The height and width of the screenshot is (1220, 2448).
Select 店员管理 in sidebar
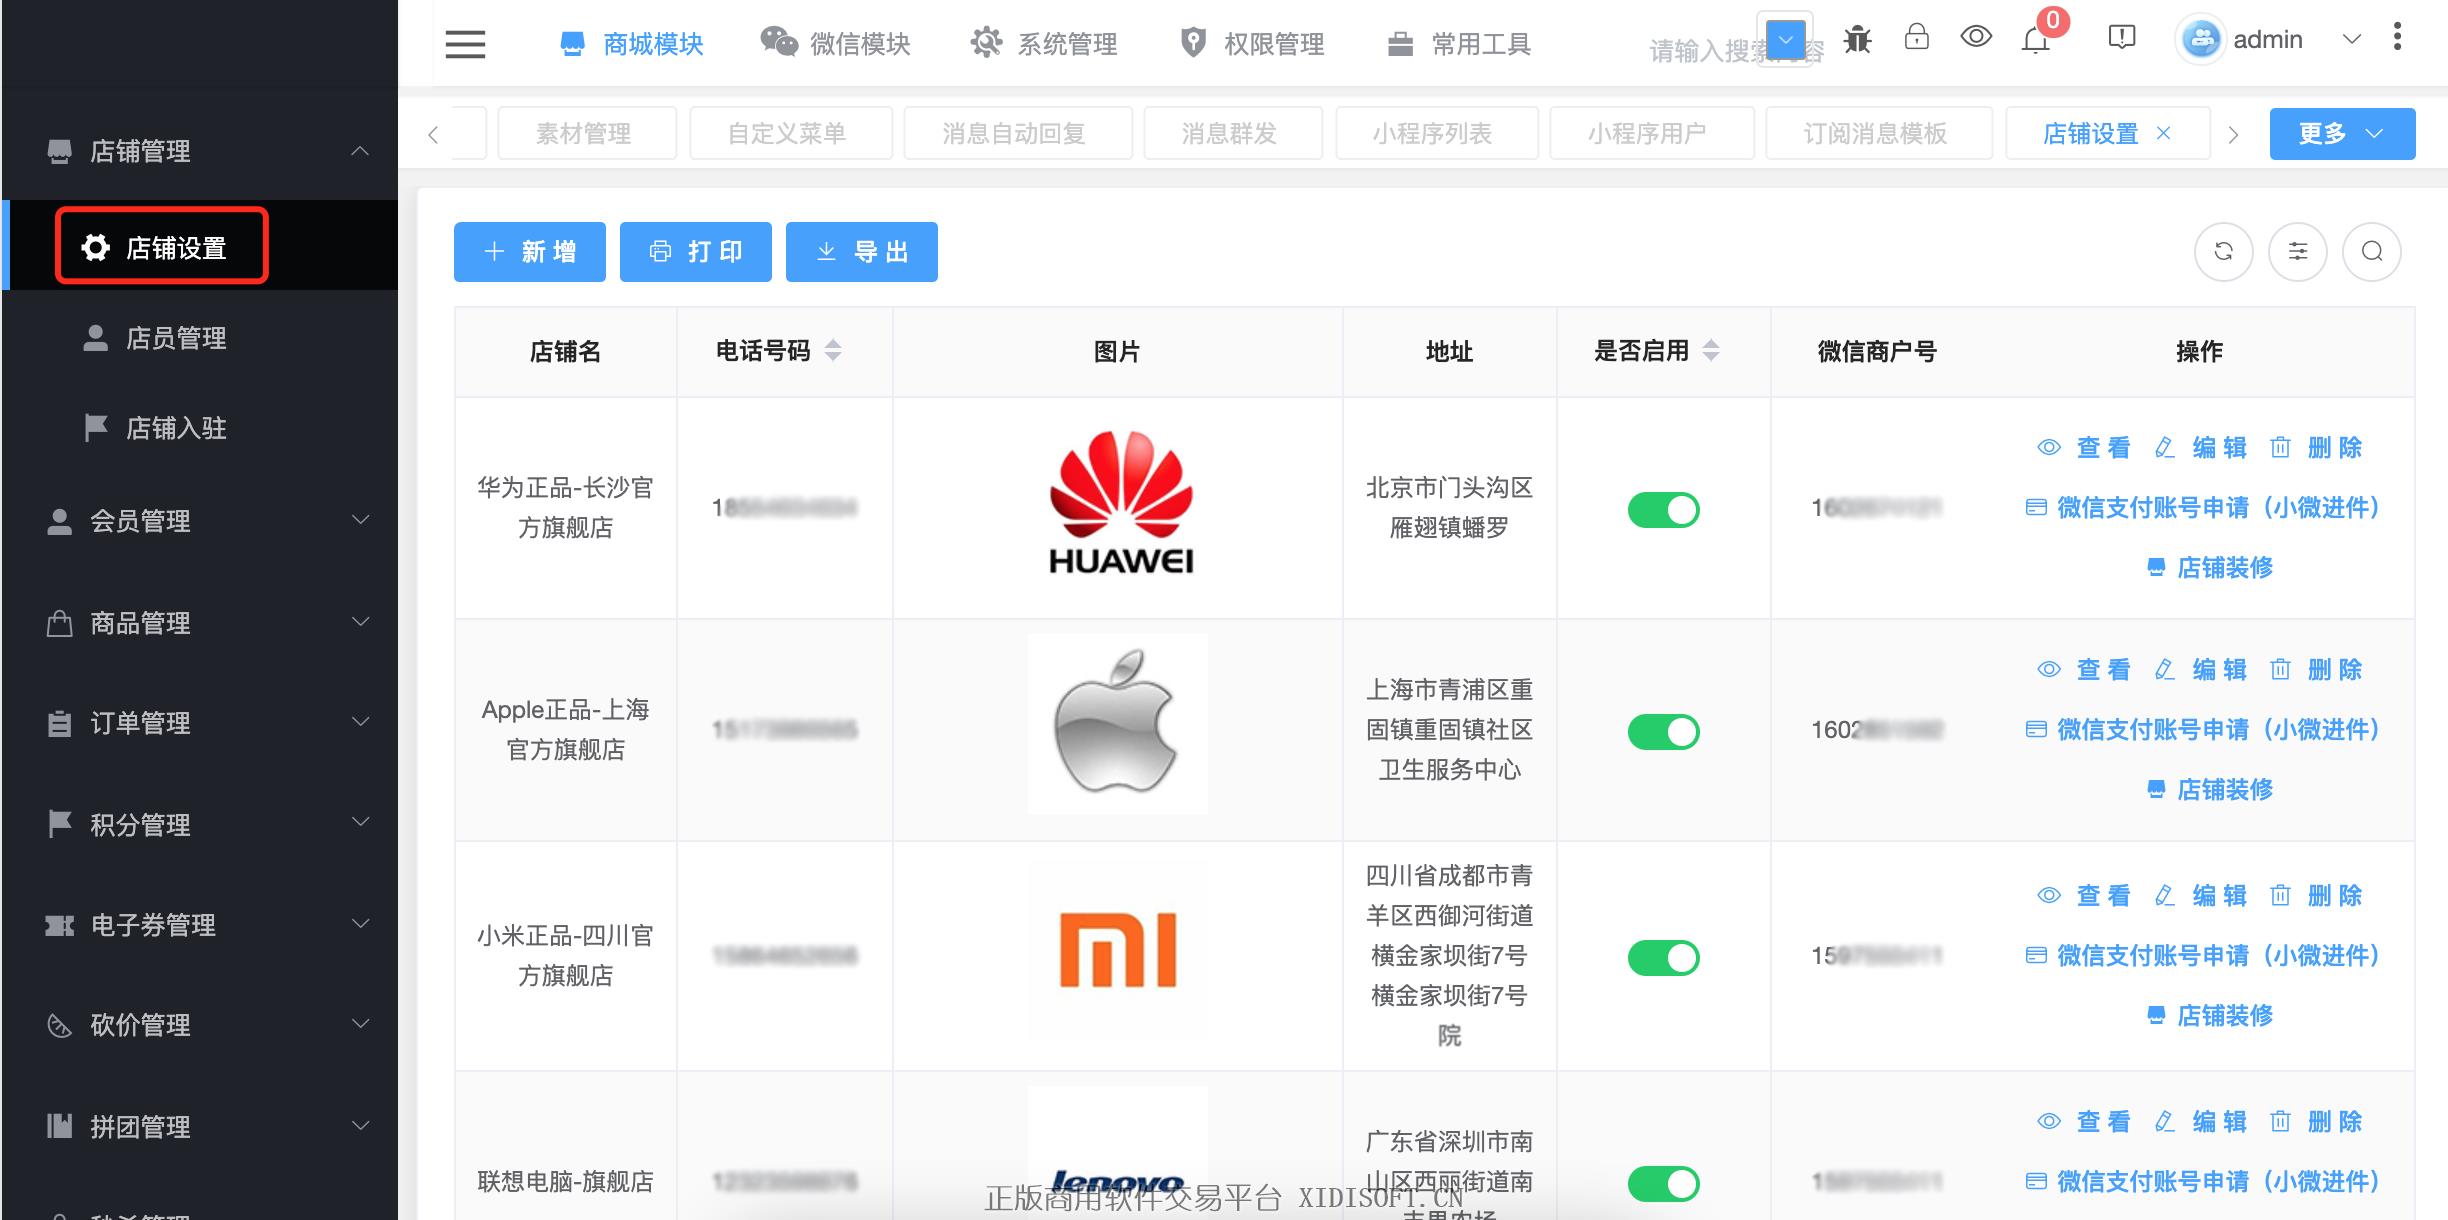tap(200, 338)
